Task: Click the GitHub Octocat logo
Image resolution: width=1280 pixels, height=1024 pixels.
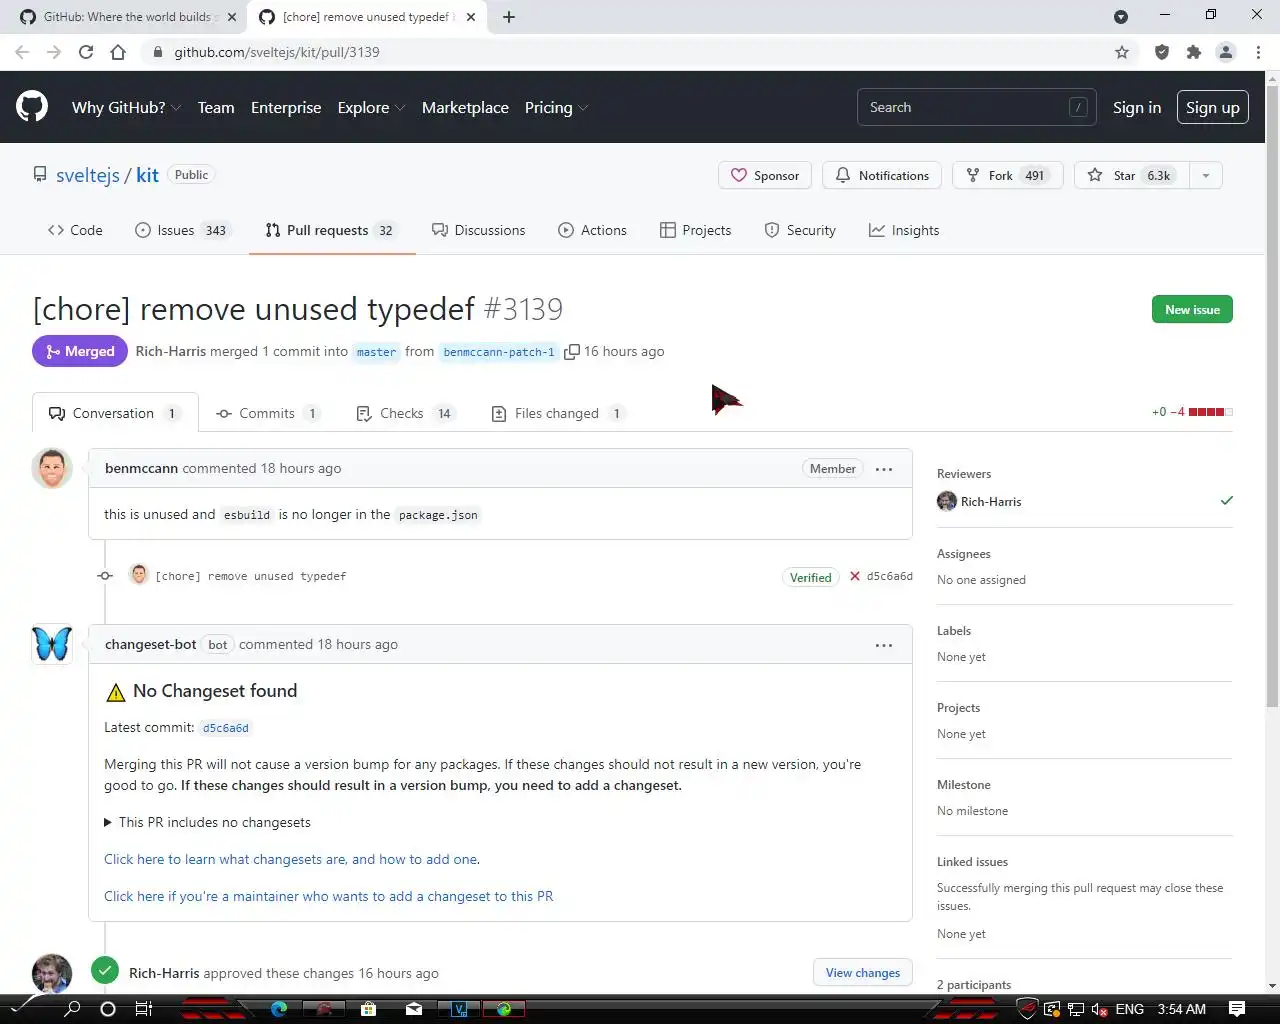Action: [32, 107]
